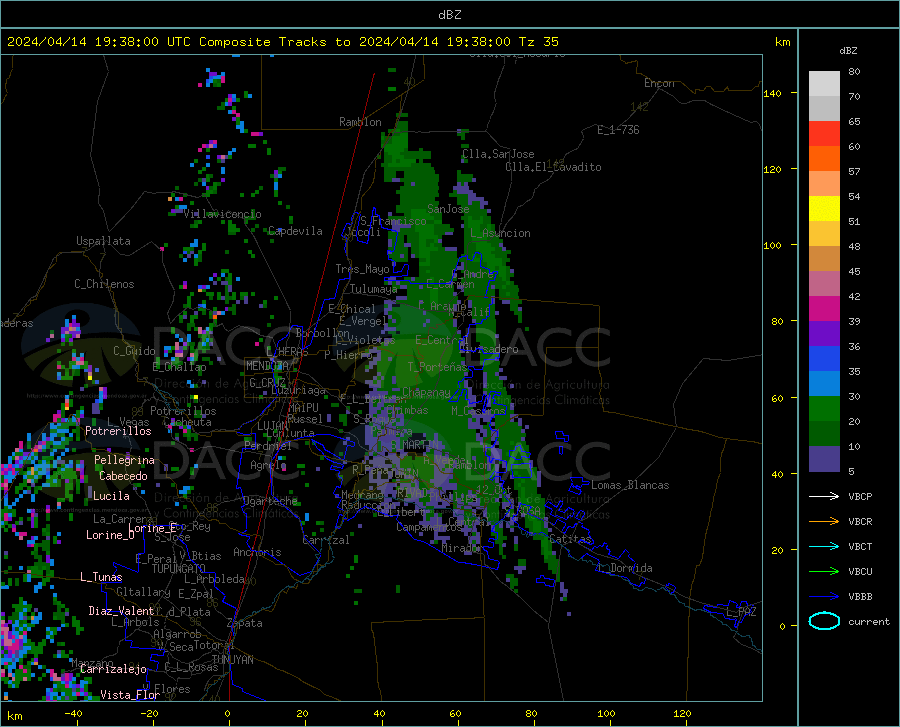
Task: Click the dBZ title at the top
Action: tap(449, 15)
